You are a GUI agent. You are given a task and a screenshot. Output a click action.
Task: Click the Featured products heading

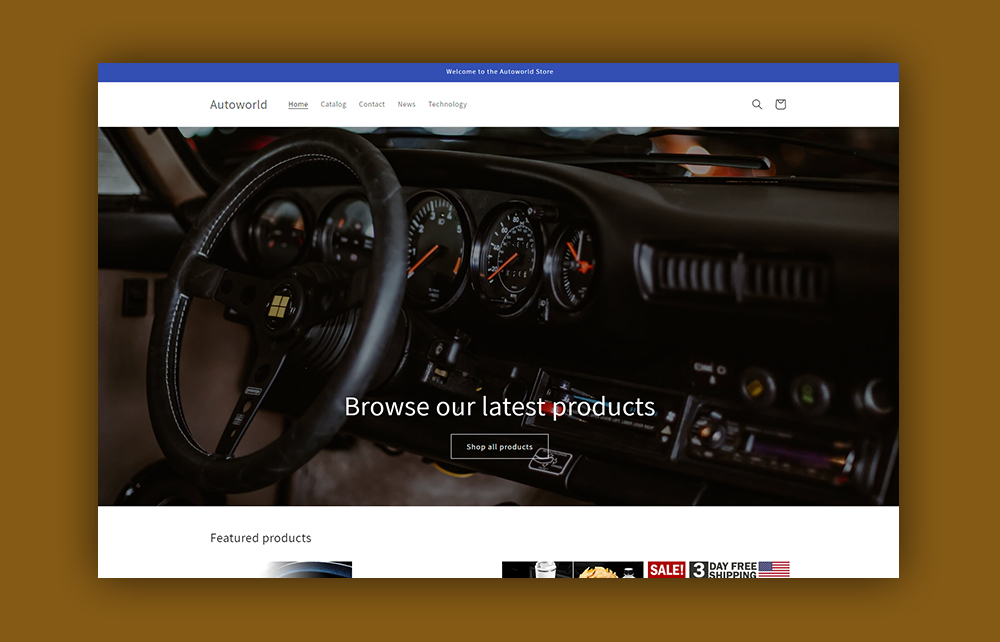click(x=260, y=538)
